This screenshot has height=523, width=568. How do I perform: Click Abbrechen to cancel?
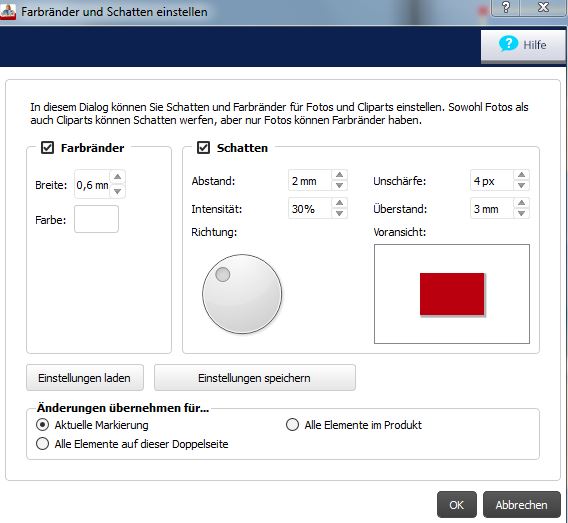pyautogui.click(x=522, y=505)
